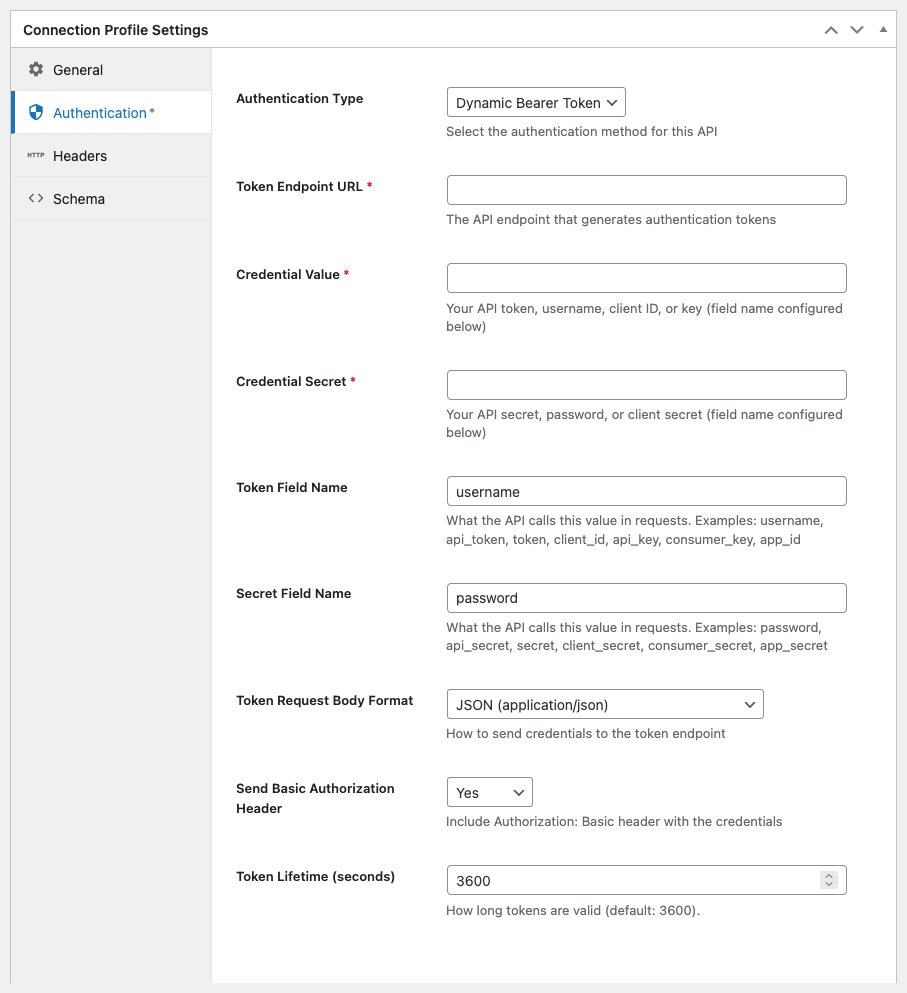Viewport: 907px width, 993px height.
Task: Focus the Credential Value field
Action: pos(647,278)
